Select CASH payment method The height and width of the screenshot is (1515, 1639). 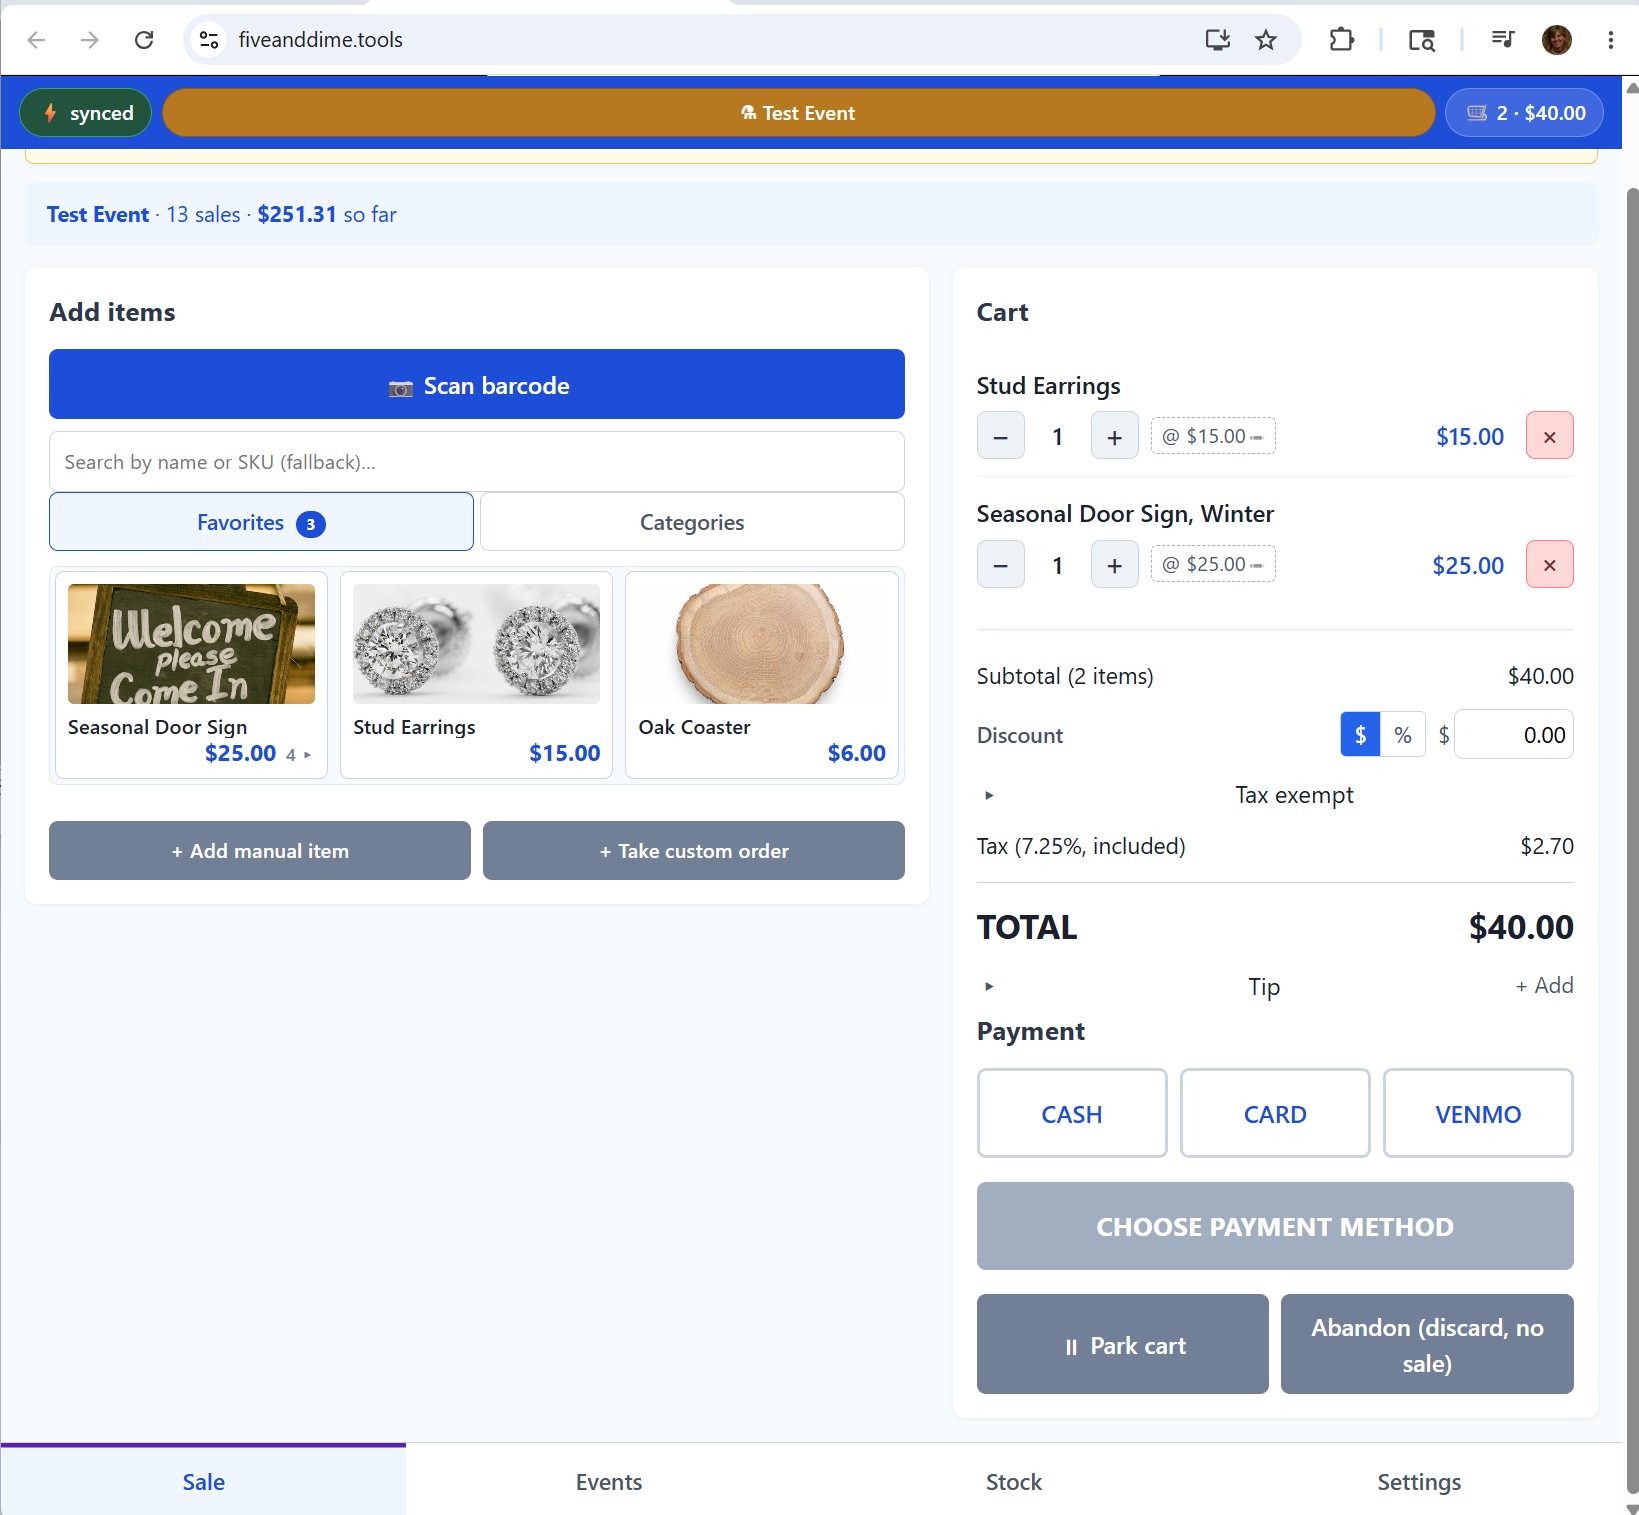(x=1072, y=1114)
